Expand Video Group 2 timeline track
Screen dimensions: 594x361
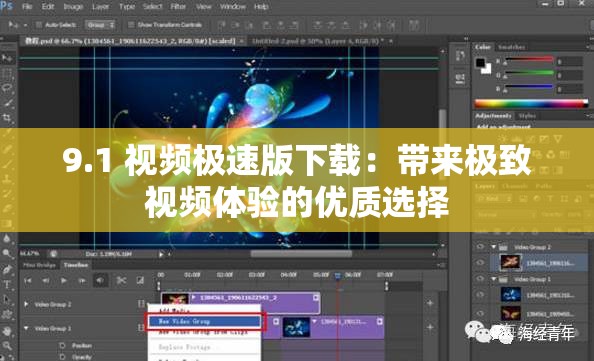tap(26, 304)
